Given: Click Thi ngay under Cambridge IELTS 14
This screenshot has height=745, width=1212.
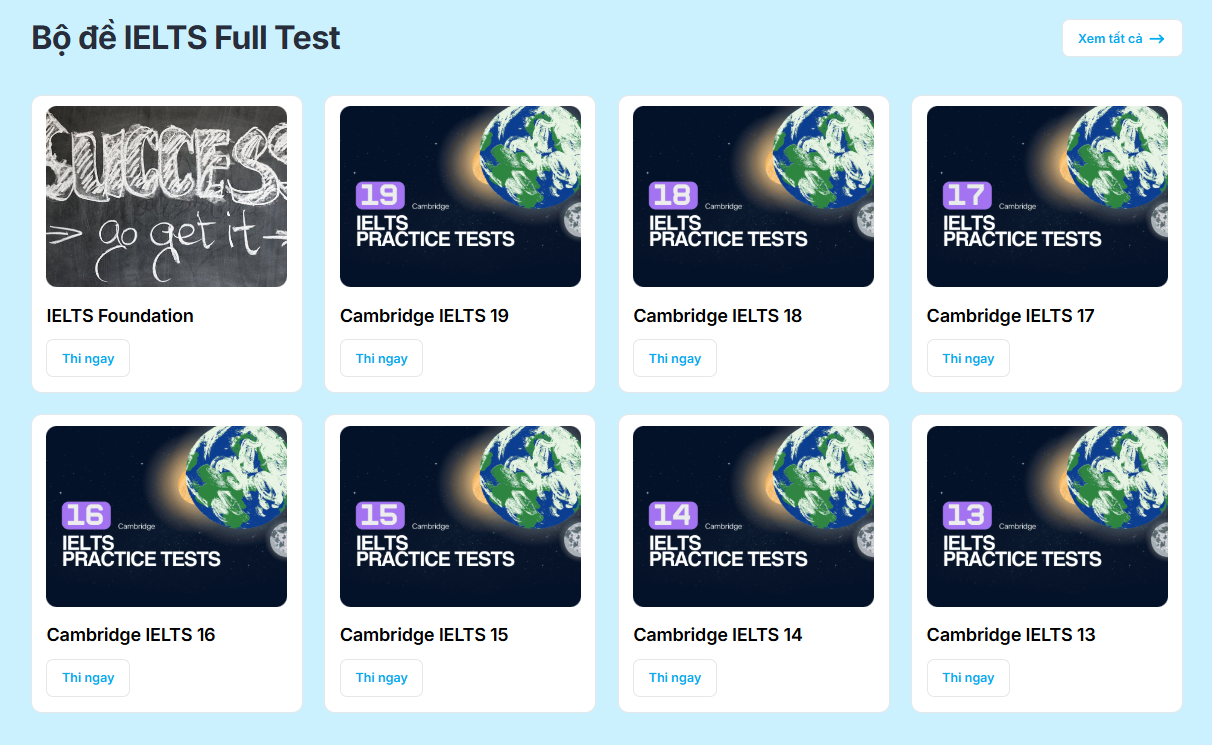Looking at the screenshot, I should click(675, 677).
